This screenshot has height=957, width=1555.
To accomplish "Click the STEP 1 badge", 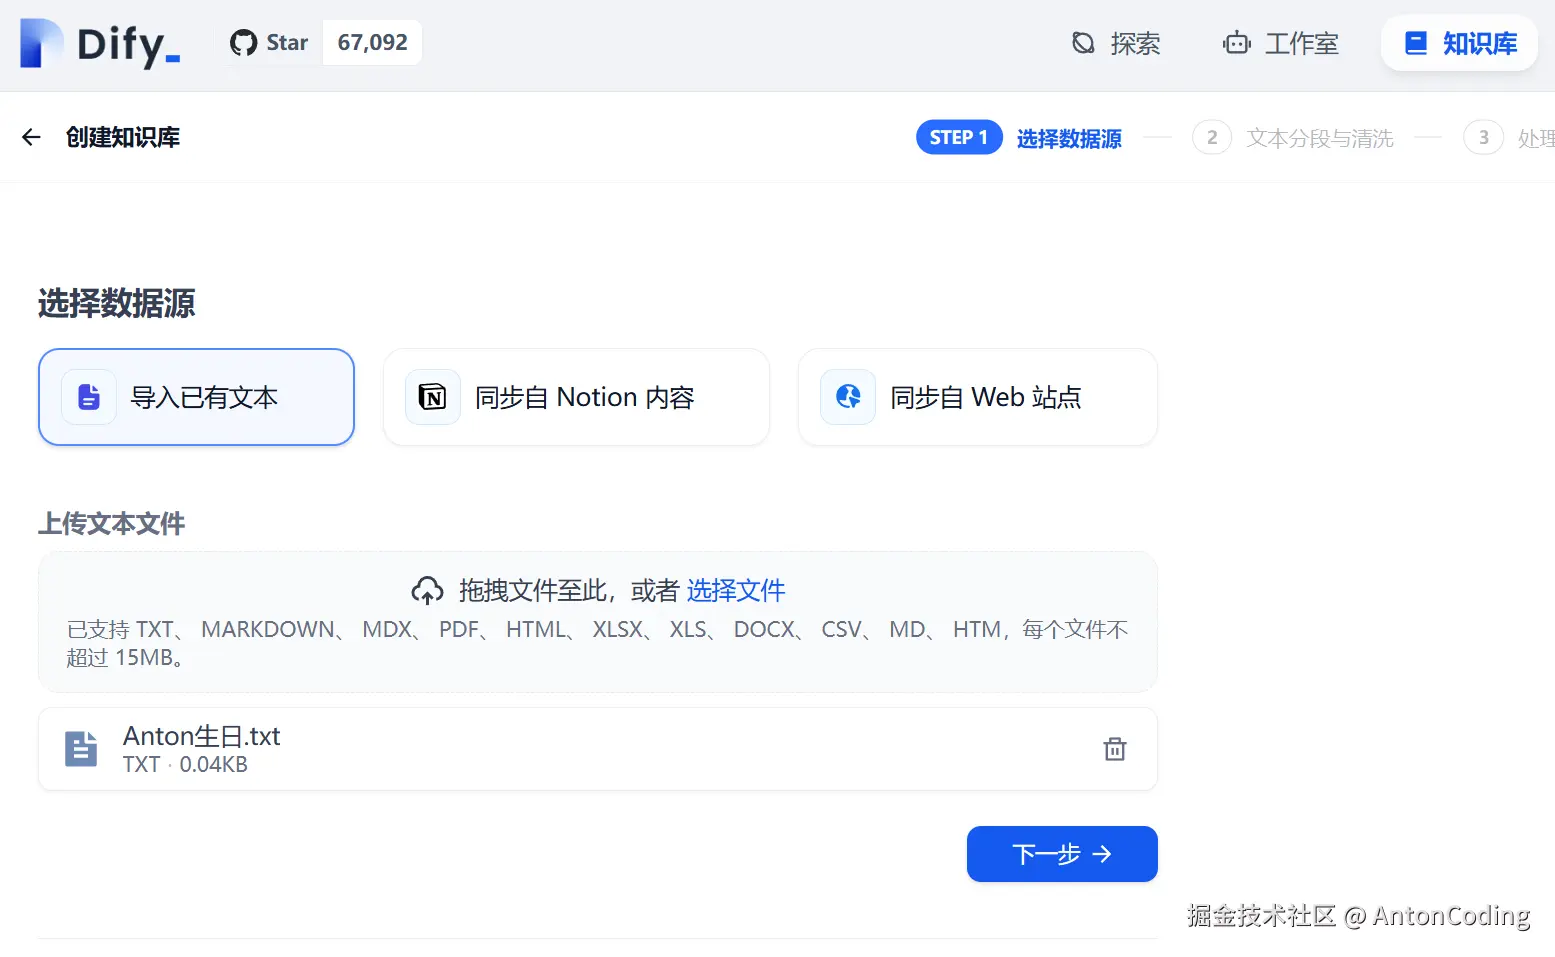I will (959, 138).
